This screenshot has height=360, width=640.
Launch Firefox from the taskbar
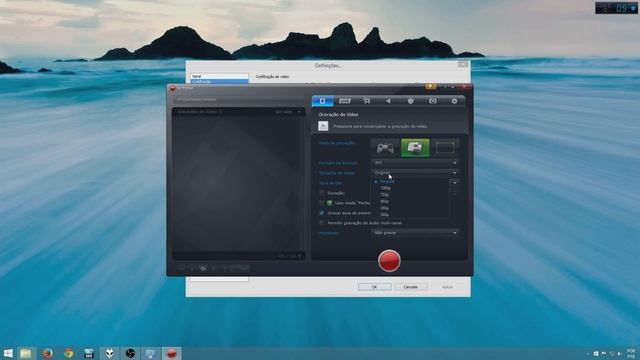pyautogui.click(x=48, y=353)
